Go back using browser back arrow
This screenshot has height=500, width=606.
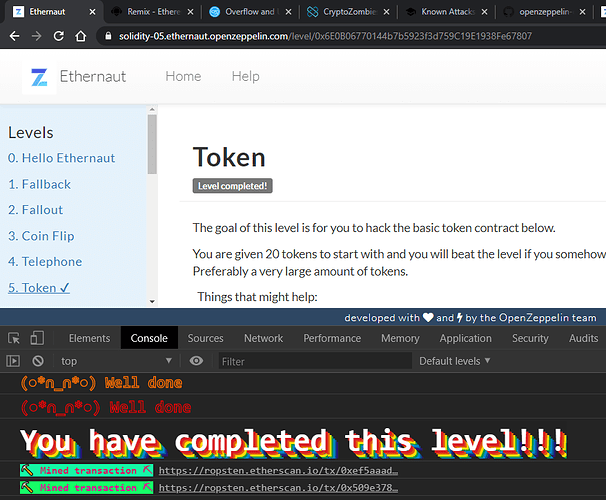coord(14,36)
